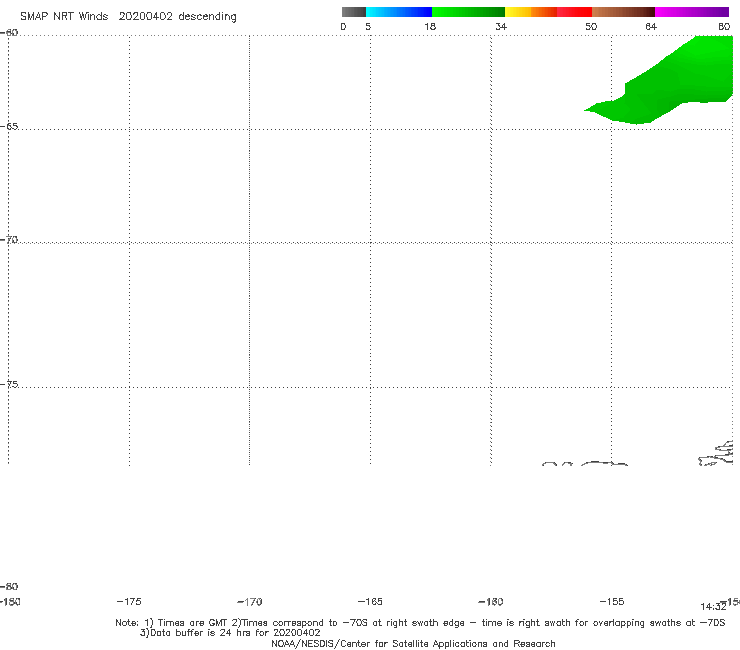Click the 34 label under the color bar
Screen dimensions: 740x650
pos(501,26)
